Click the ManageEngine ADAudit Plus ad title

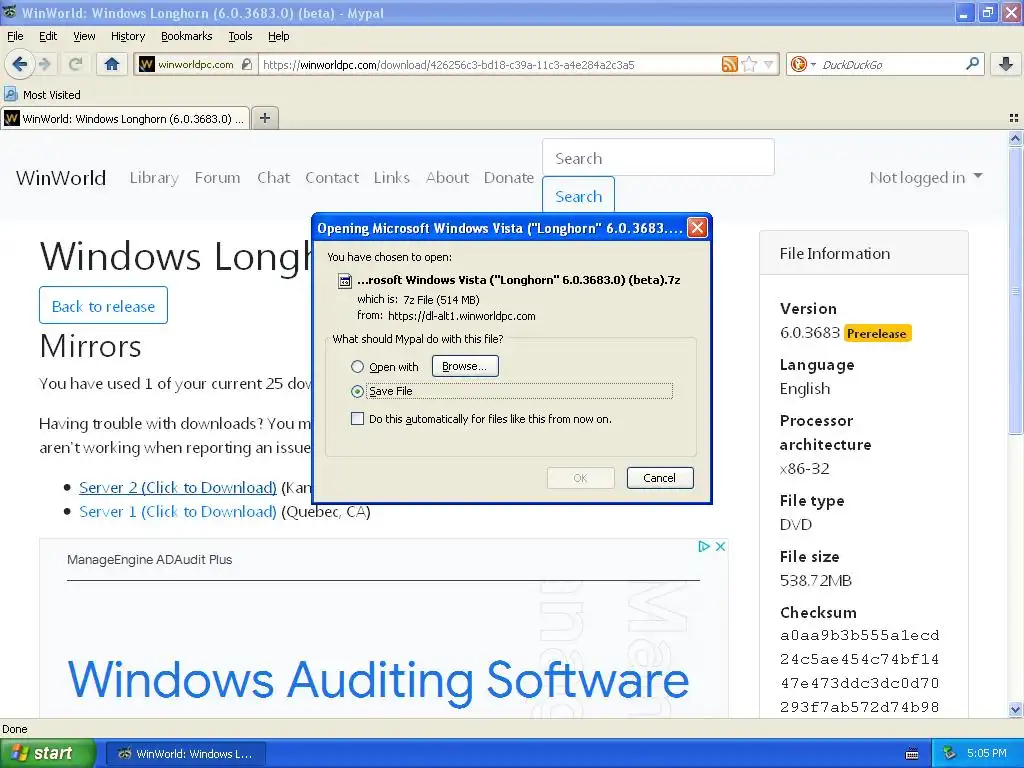point(150,560)
